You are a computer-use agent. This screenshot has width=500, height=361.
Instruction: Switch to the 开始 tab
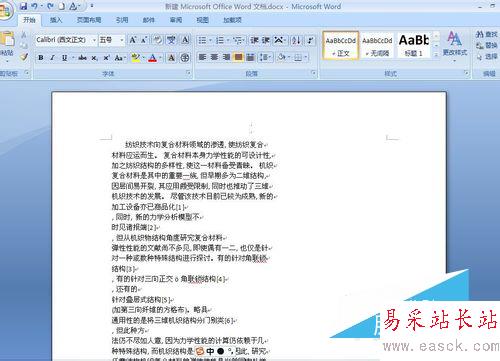pyautogui.click(x=29, y=20)
